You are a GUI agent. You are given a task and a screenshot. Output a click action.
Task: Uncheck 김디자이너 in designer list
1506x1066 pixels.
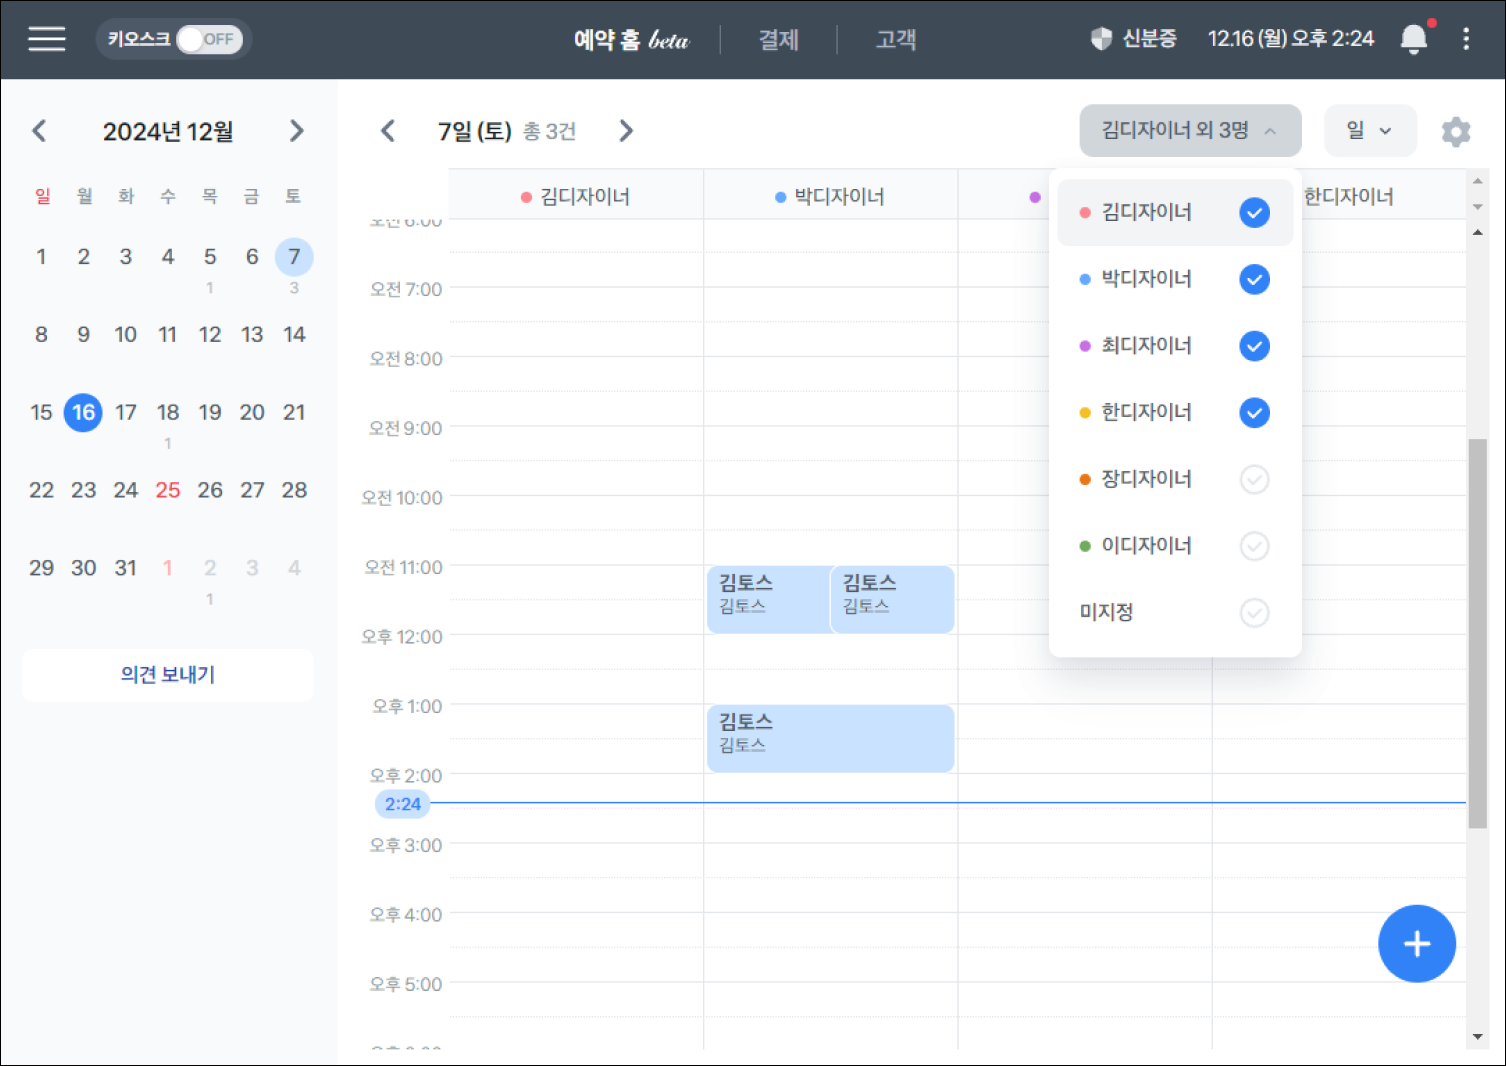[1254, 212]
